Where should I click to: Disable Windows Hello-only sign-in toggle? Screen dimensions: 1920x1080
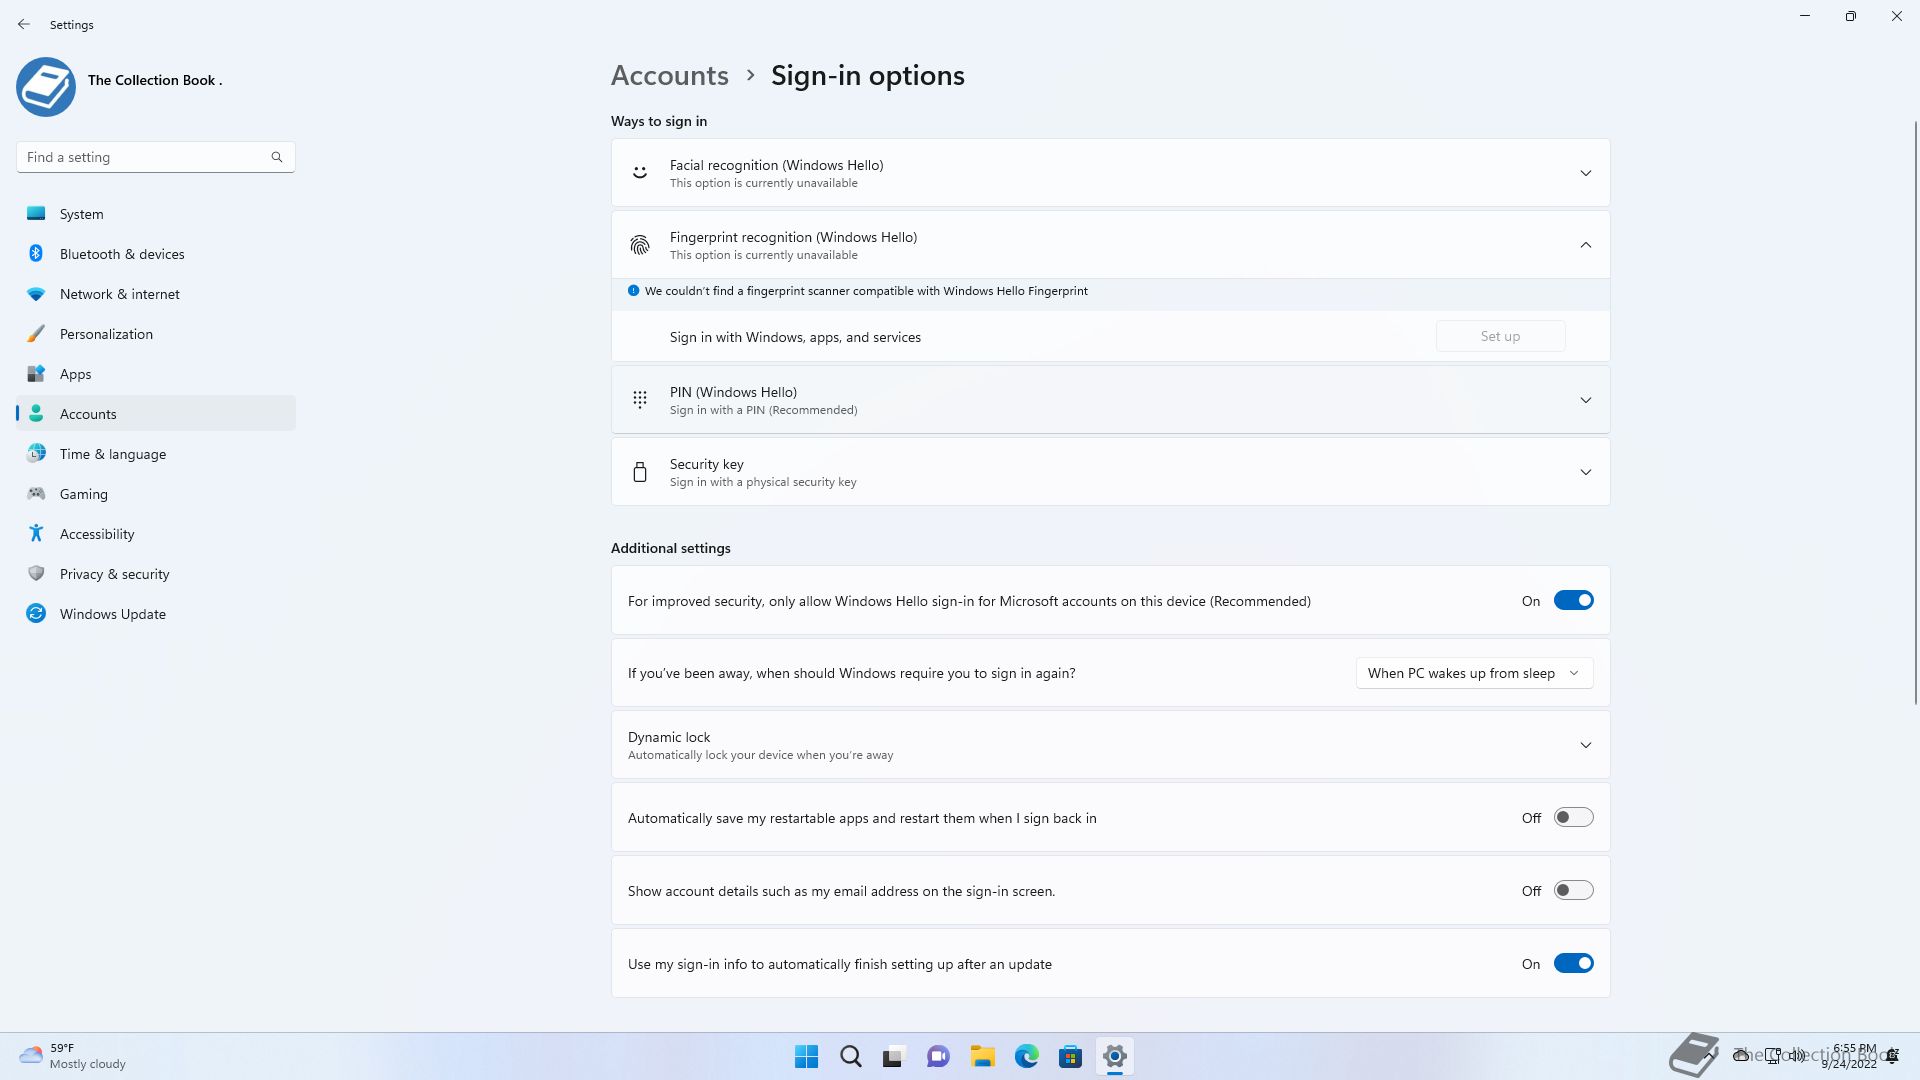point(1573,600)
